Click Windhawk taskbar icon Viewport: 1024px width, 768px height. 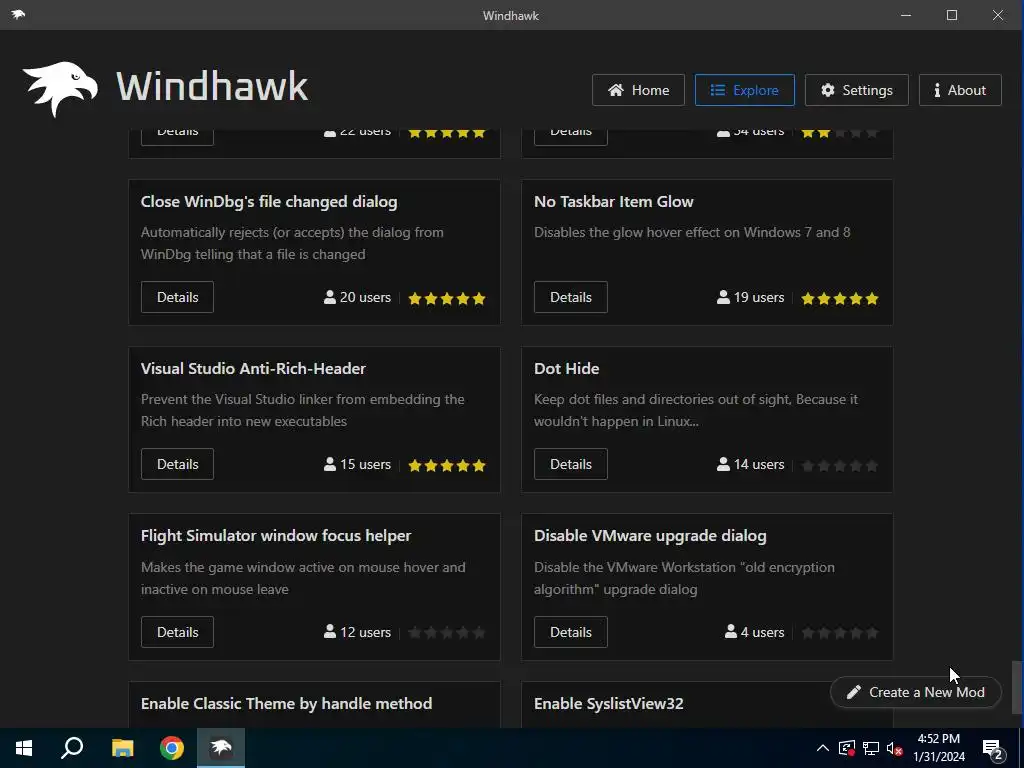221,748
